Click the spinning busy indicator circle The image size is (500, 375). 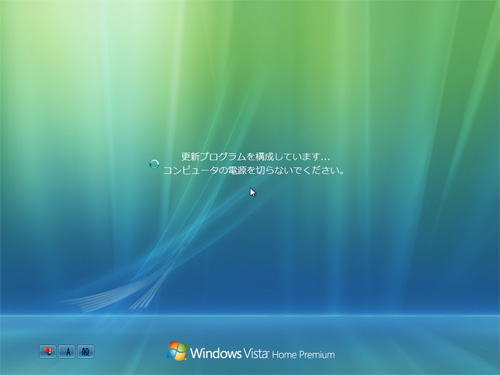[154, 164]
